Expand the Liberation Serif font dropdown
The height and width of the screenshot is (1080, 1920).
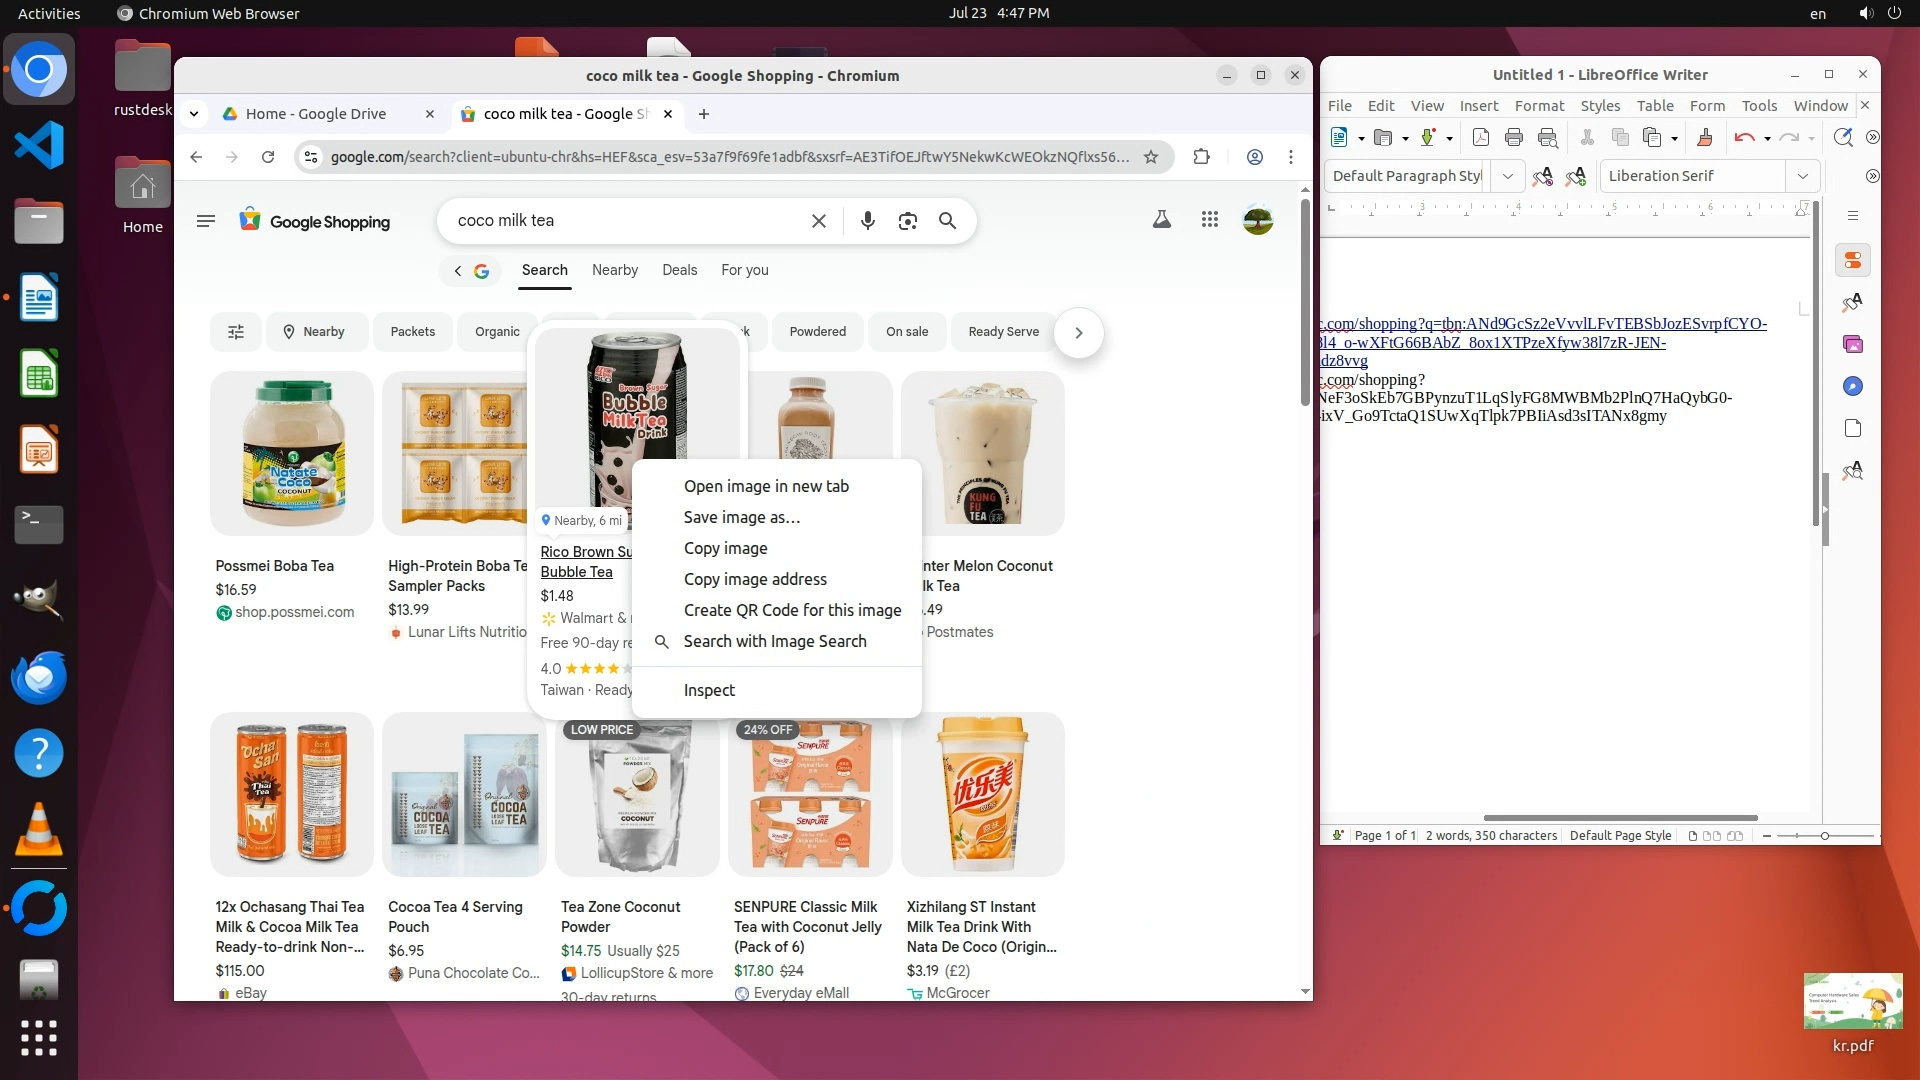click(x=1802, y=176)
